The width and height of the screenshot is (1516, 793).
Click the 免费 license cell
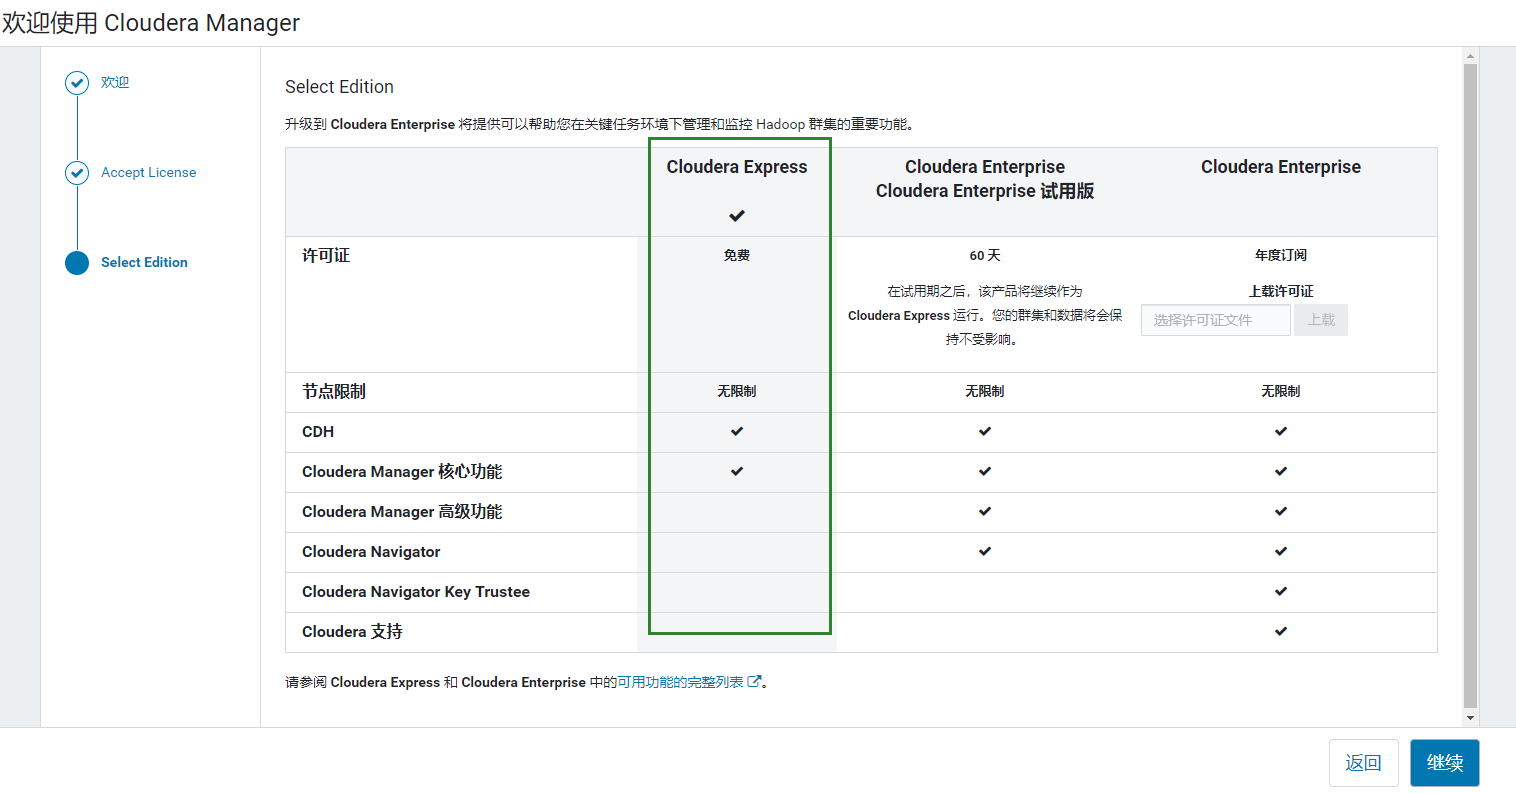click(737, 255)
